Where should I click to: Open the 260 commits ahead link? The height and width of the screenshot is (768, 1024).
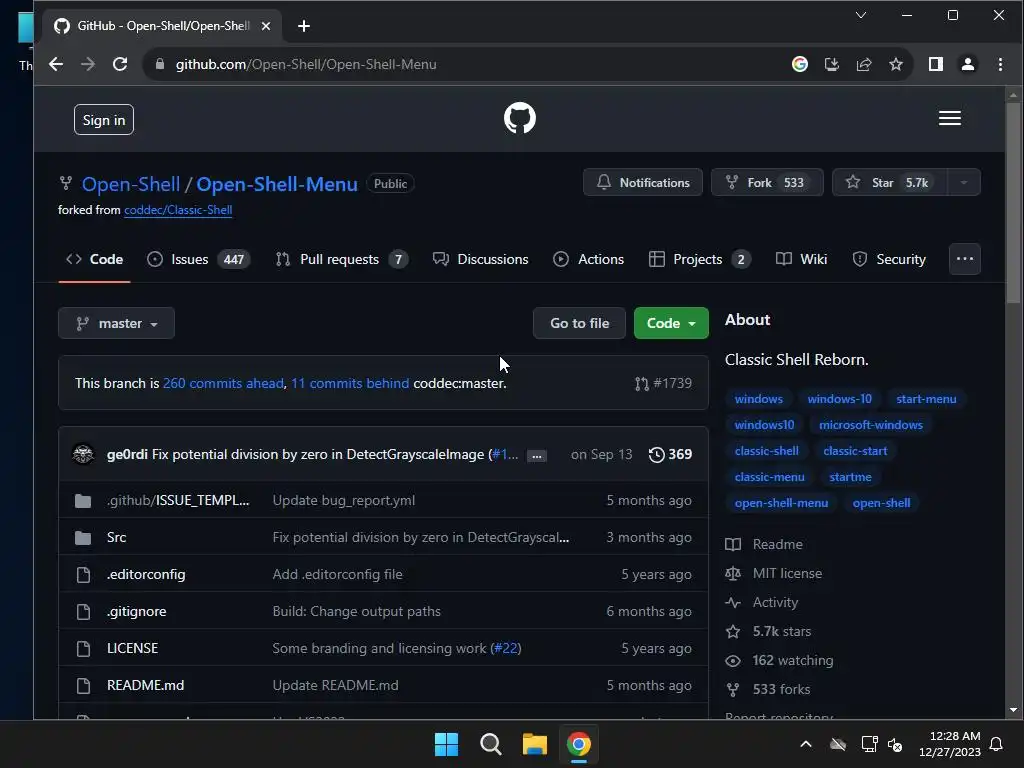pyautogui.click(x=223, y=383)
